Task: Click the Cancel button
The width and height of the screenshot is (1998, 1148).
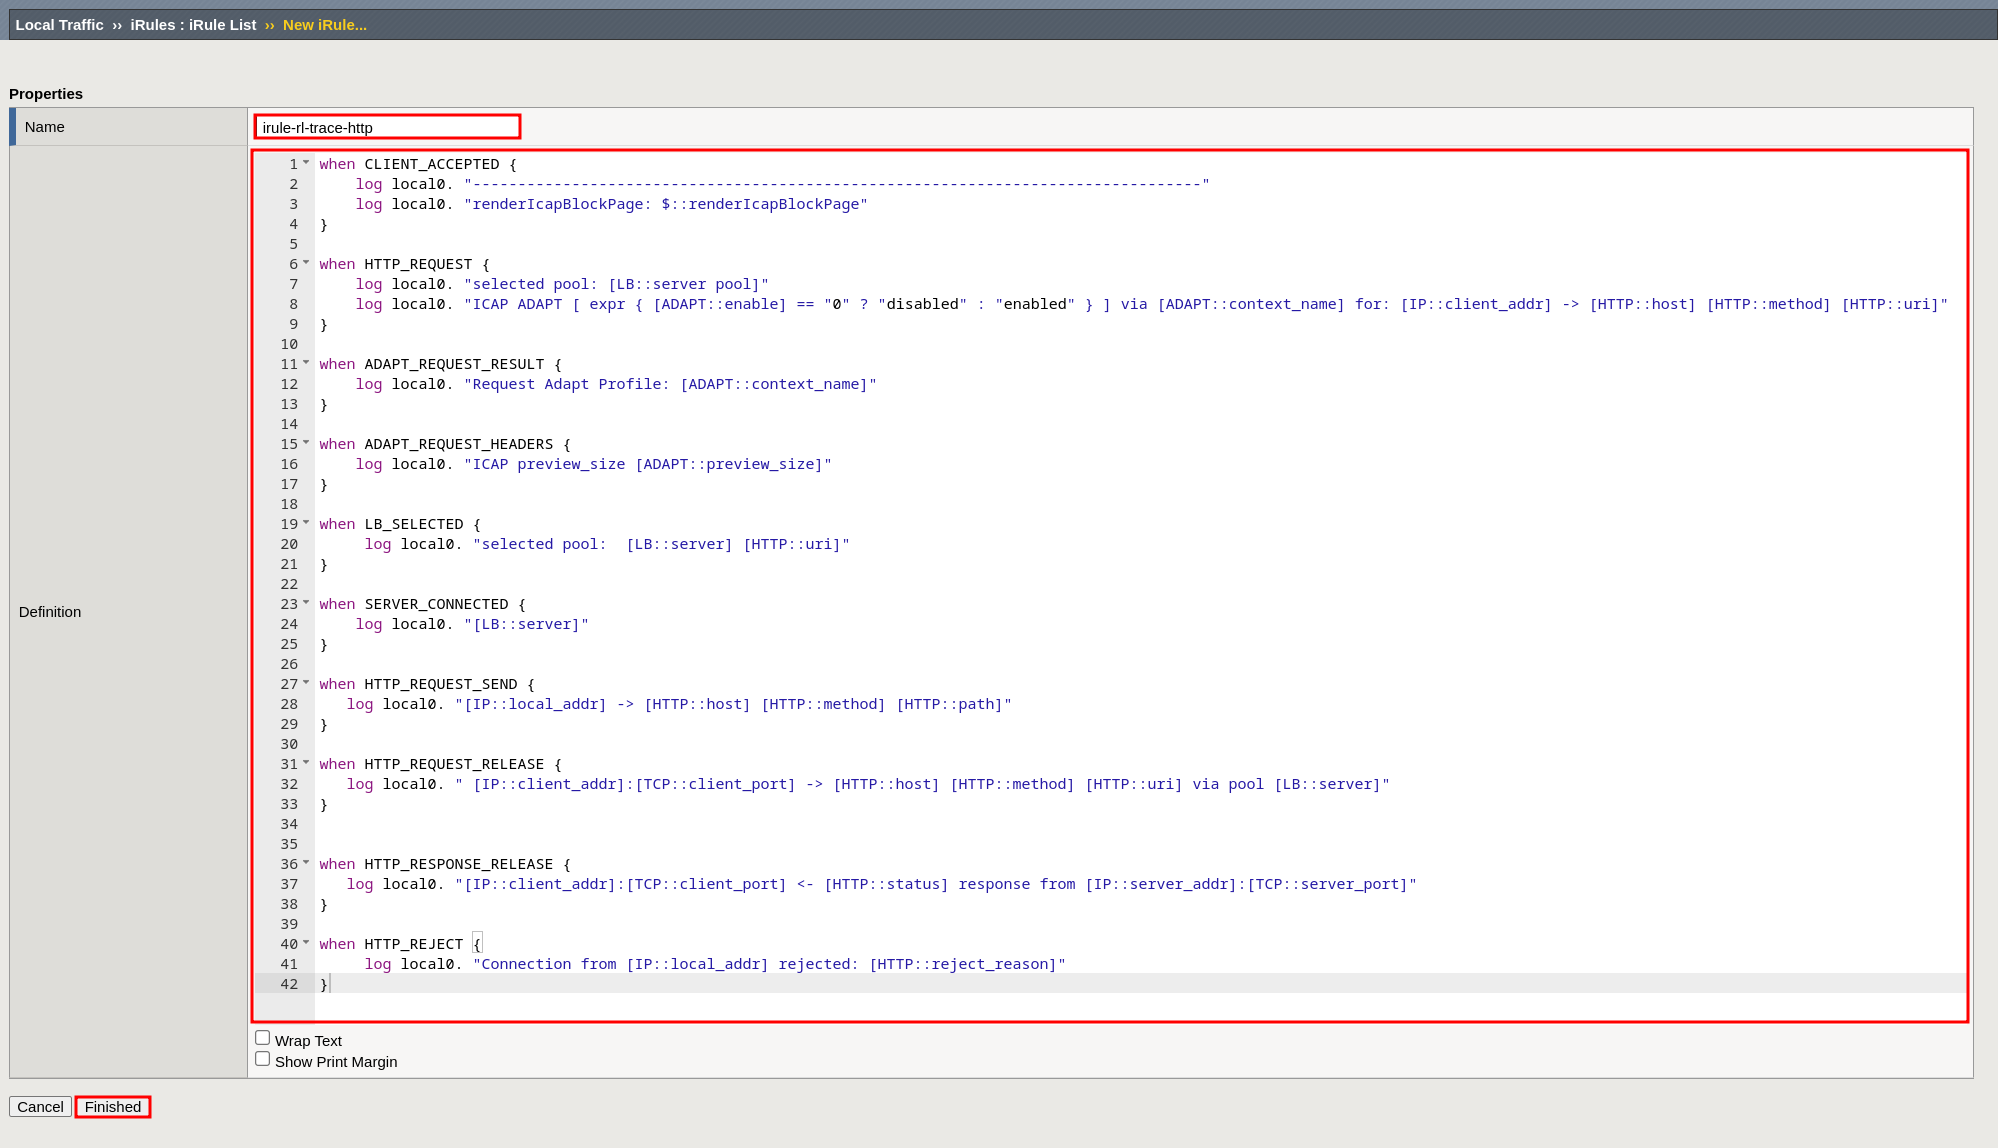Action: tap(40, 1107)
